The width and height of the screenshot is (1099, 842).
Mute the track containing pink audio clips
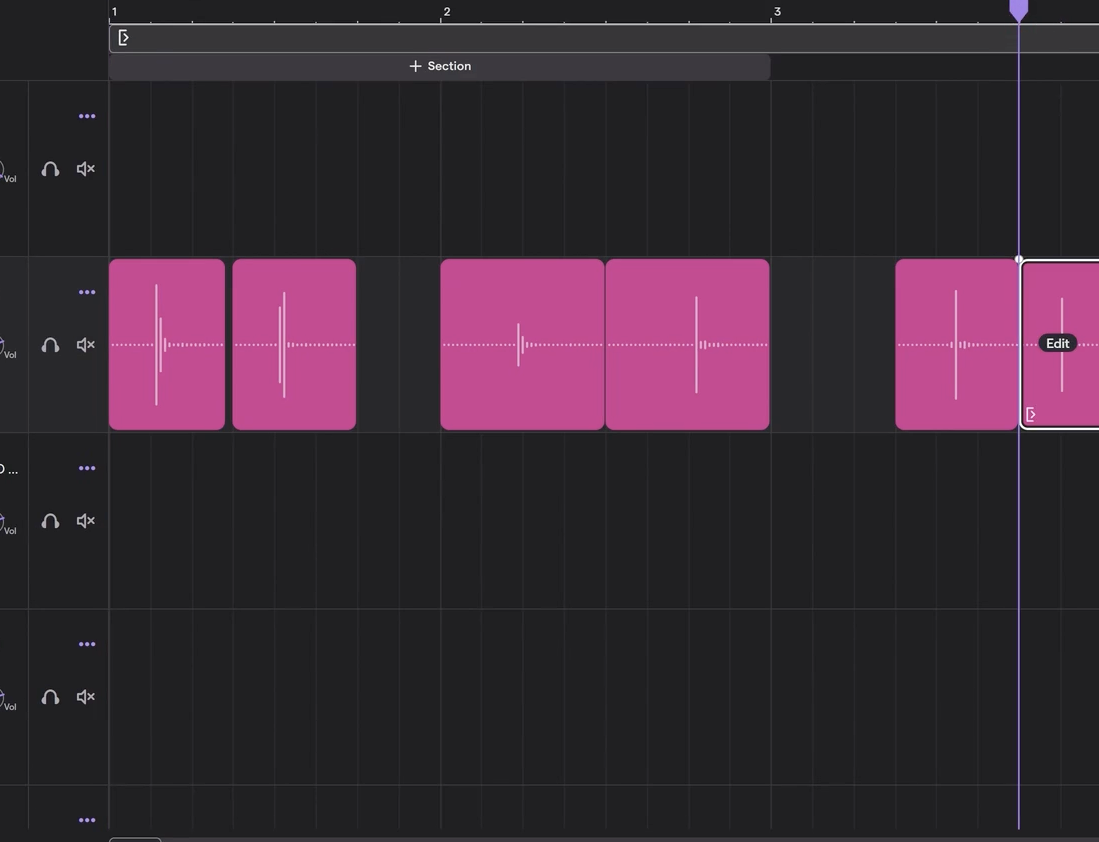pyautogui.click(x=86, y=345)
